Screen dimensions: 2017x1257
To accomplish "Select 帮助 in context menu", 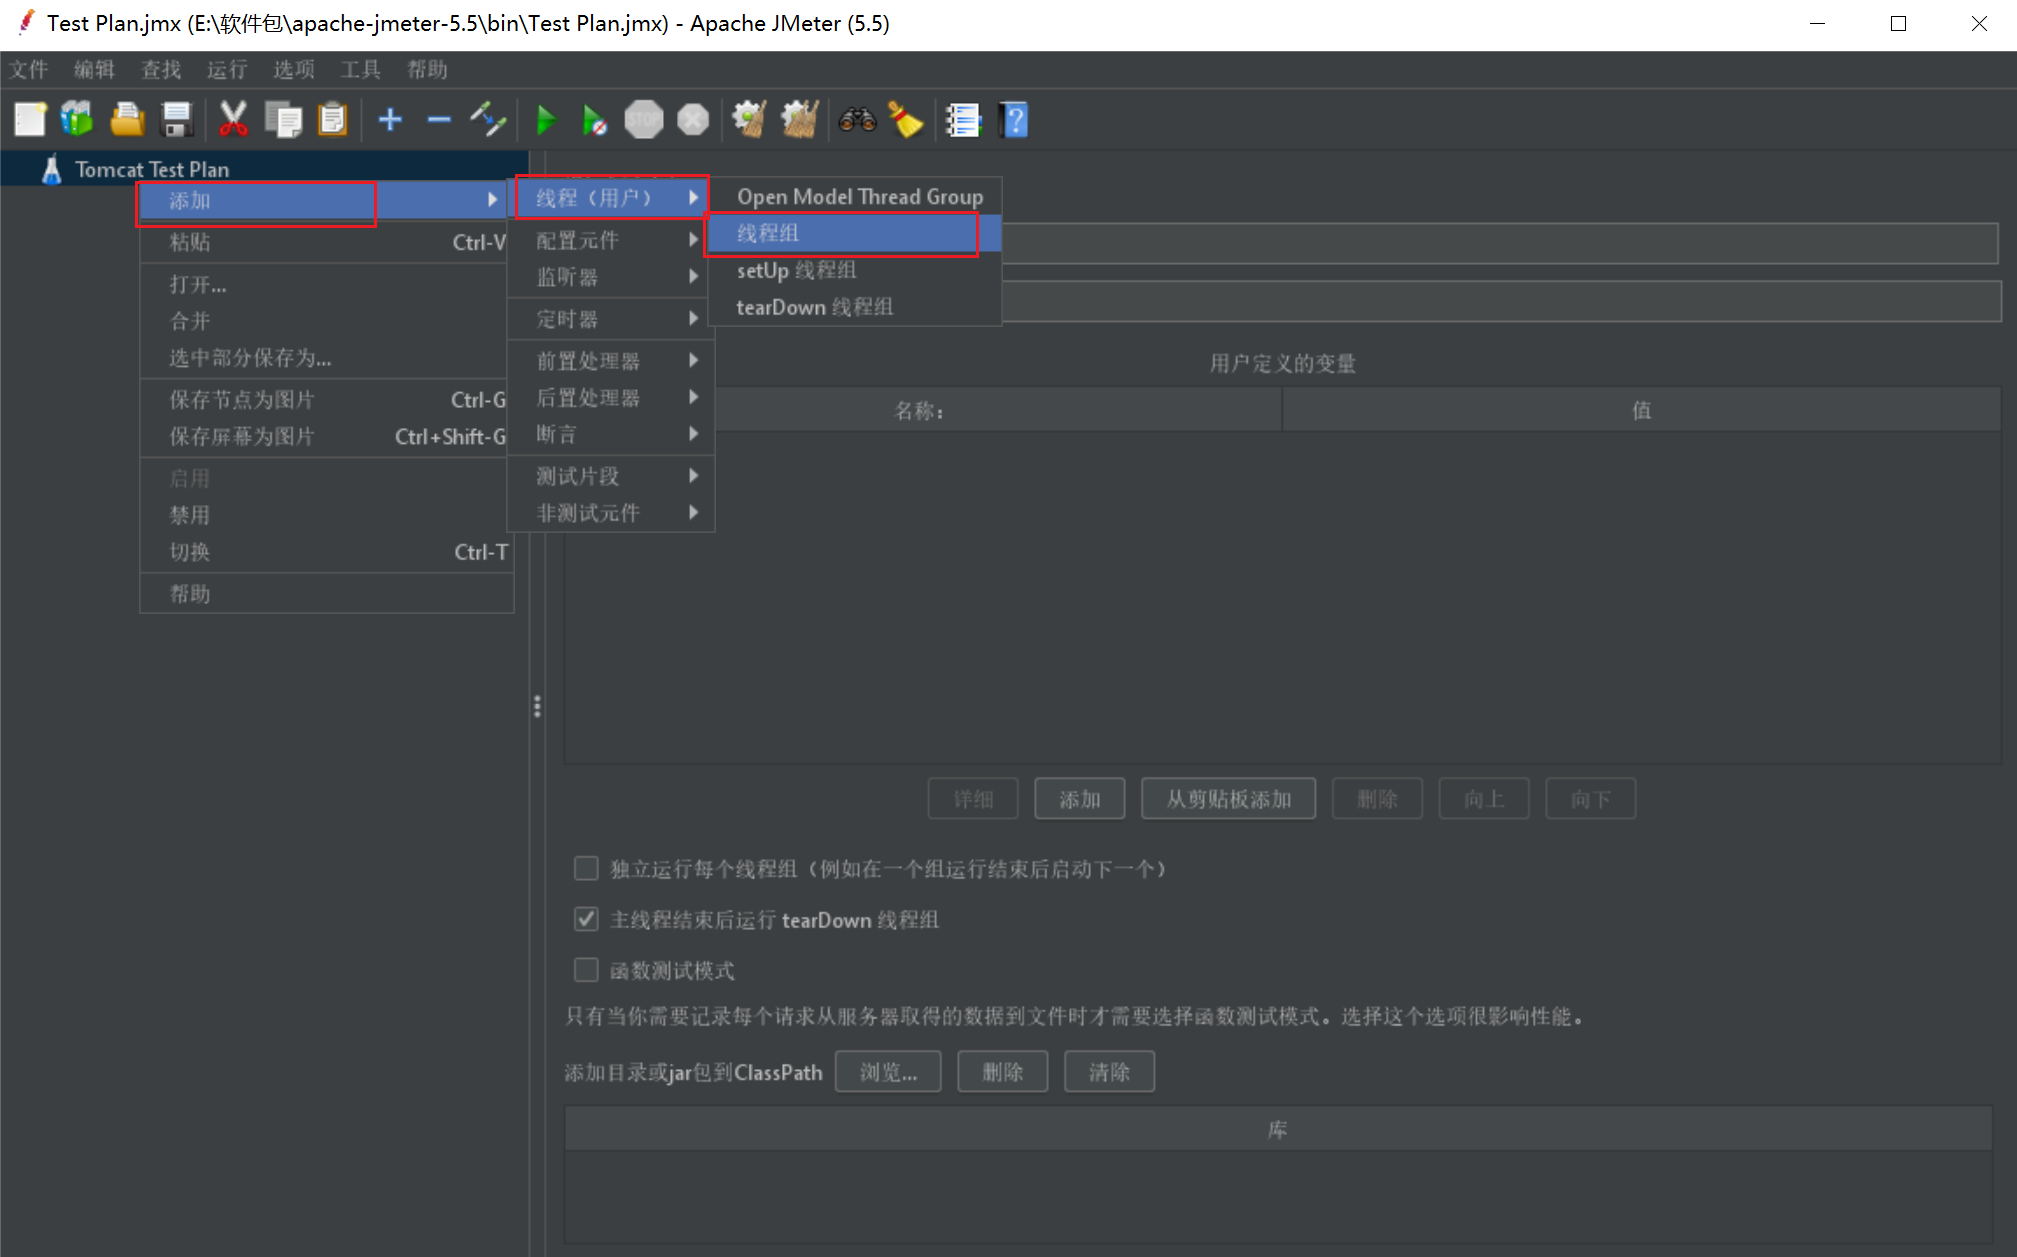I will (326, 594).
